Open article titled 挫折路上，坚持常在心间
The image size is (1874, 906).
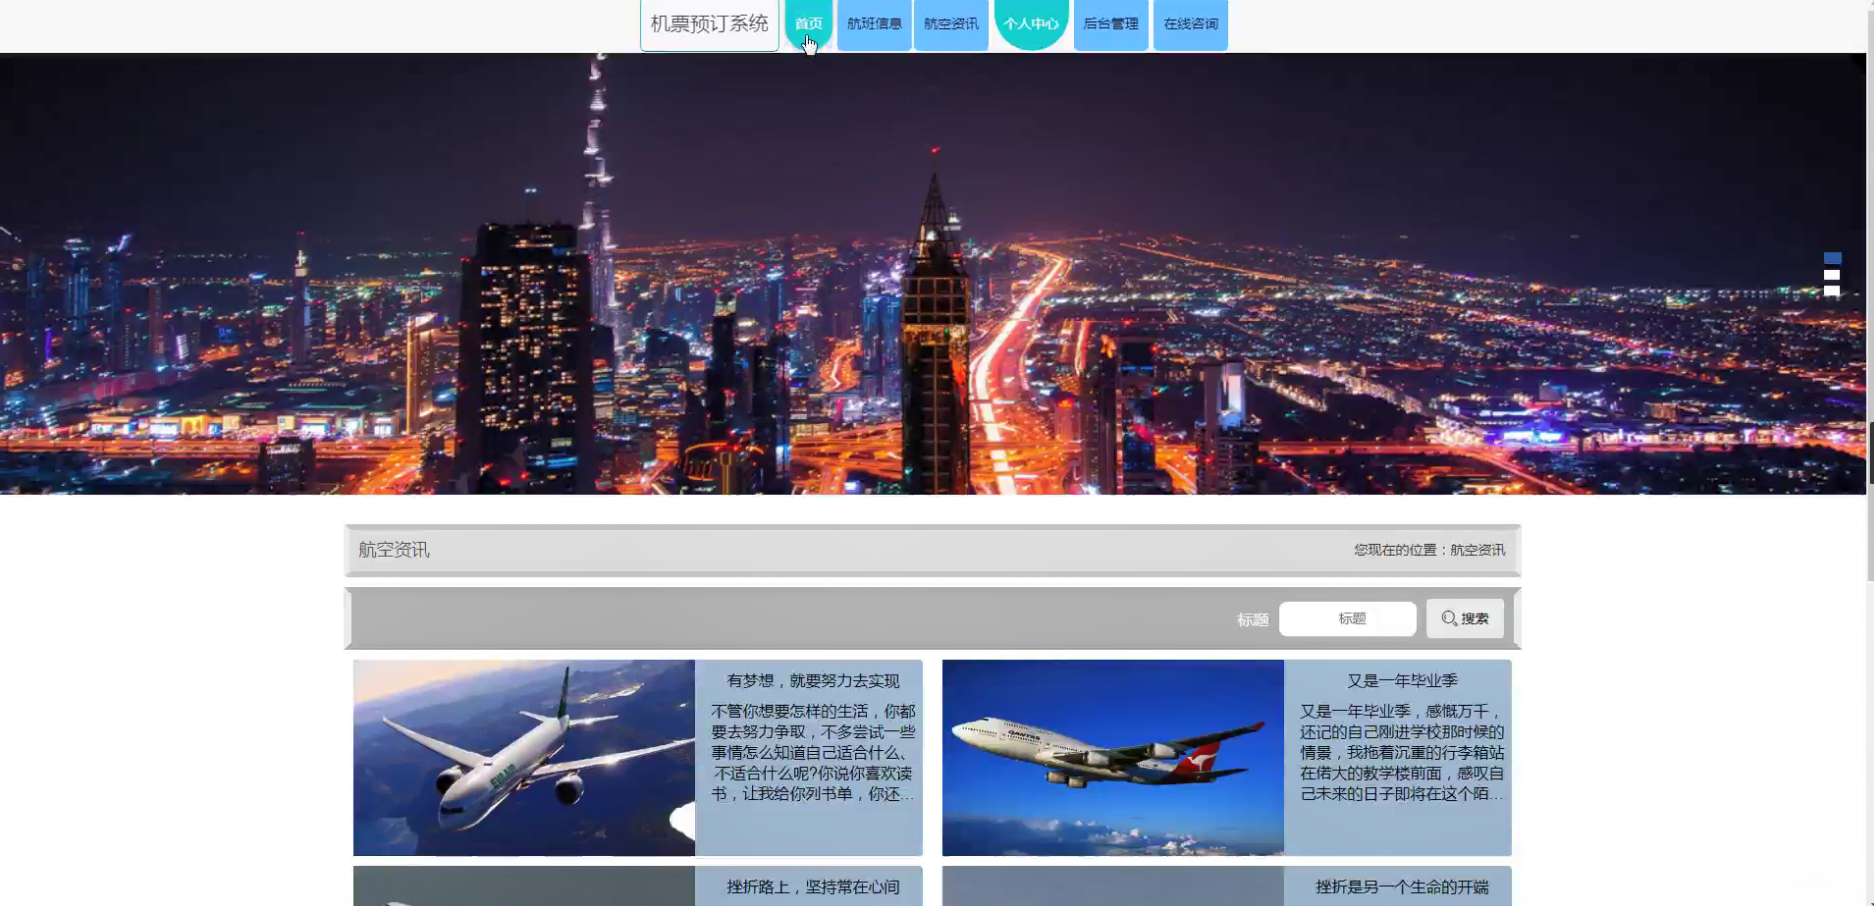(x=813, y=887)
